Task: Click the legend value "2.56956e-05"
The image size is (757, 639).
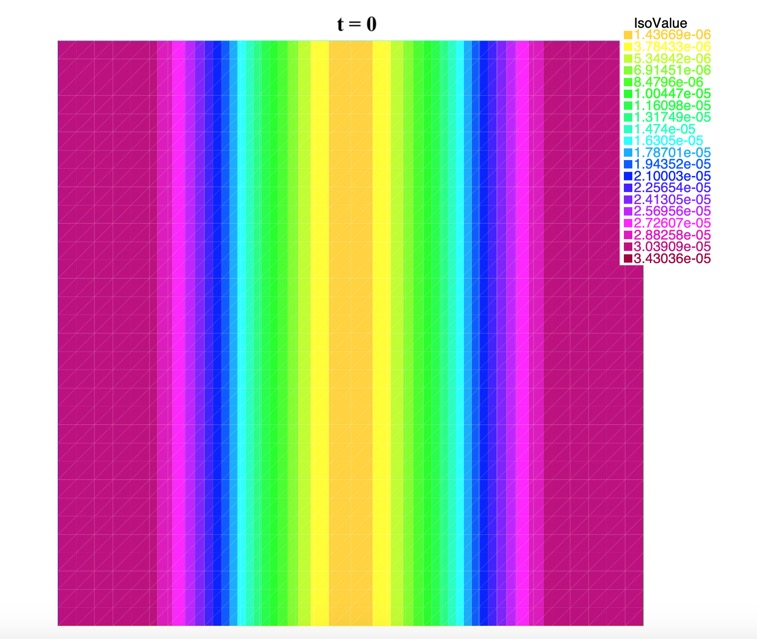Action: point(672,211)
